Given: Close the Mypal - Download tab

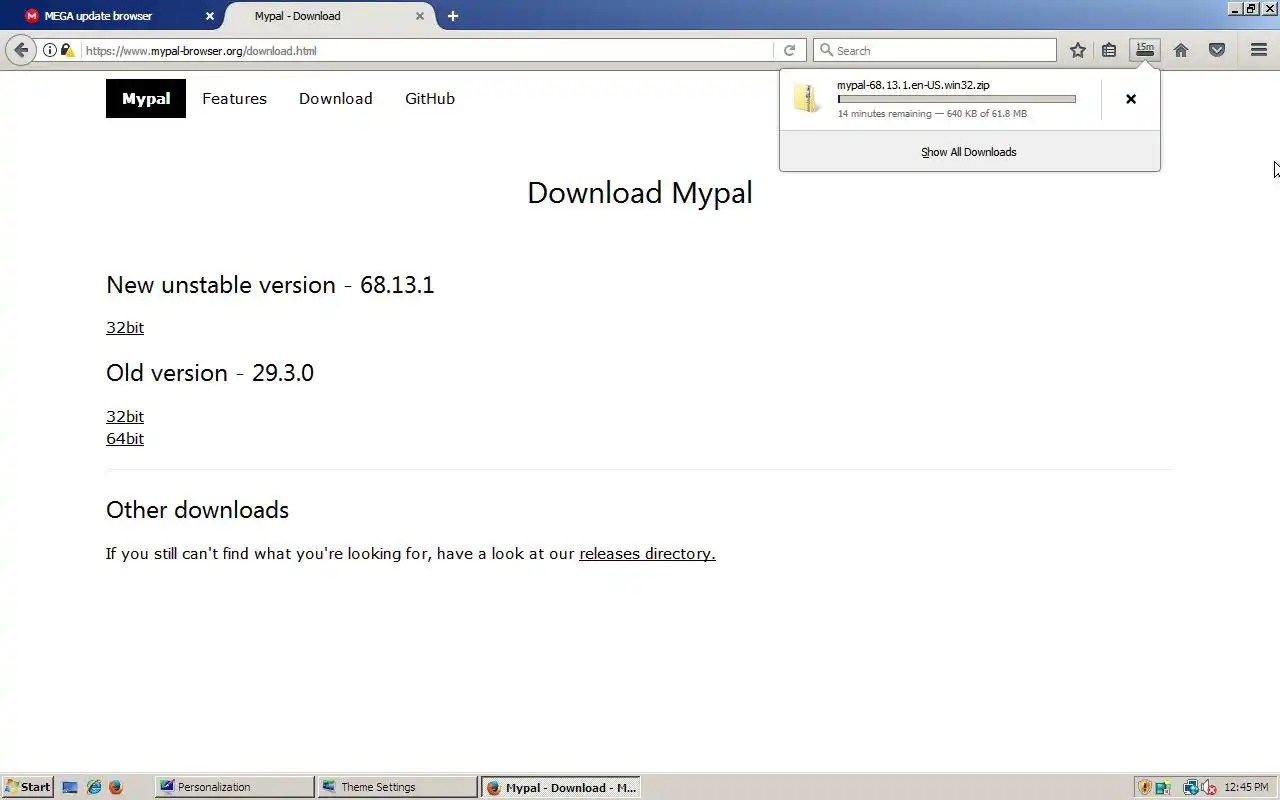Looking at the screenshot, I should 420,16.
